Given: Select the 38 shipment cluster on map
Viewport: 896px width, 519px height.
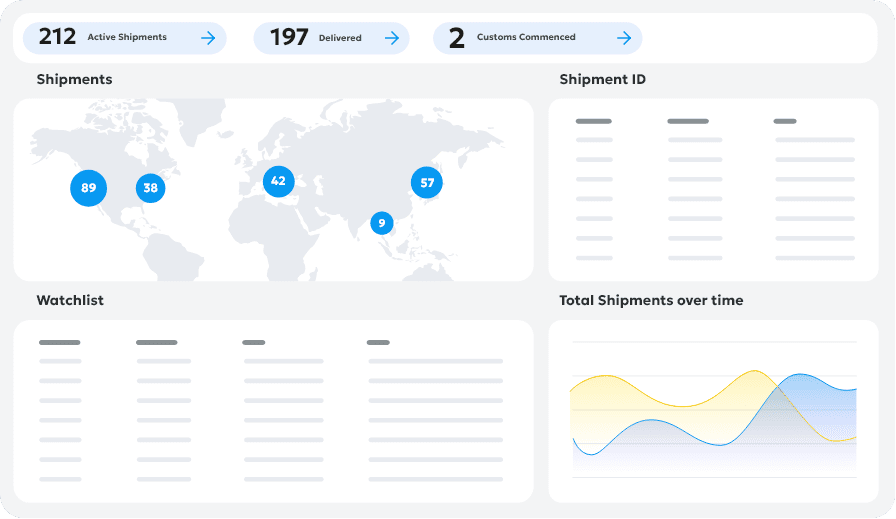Looking at the screenshot, I should (150, 188).
